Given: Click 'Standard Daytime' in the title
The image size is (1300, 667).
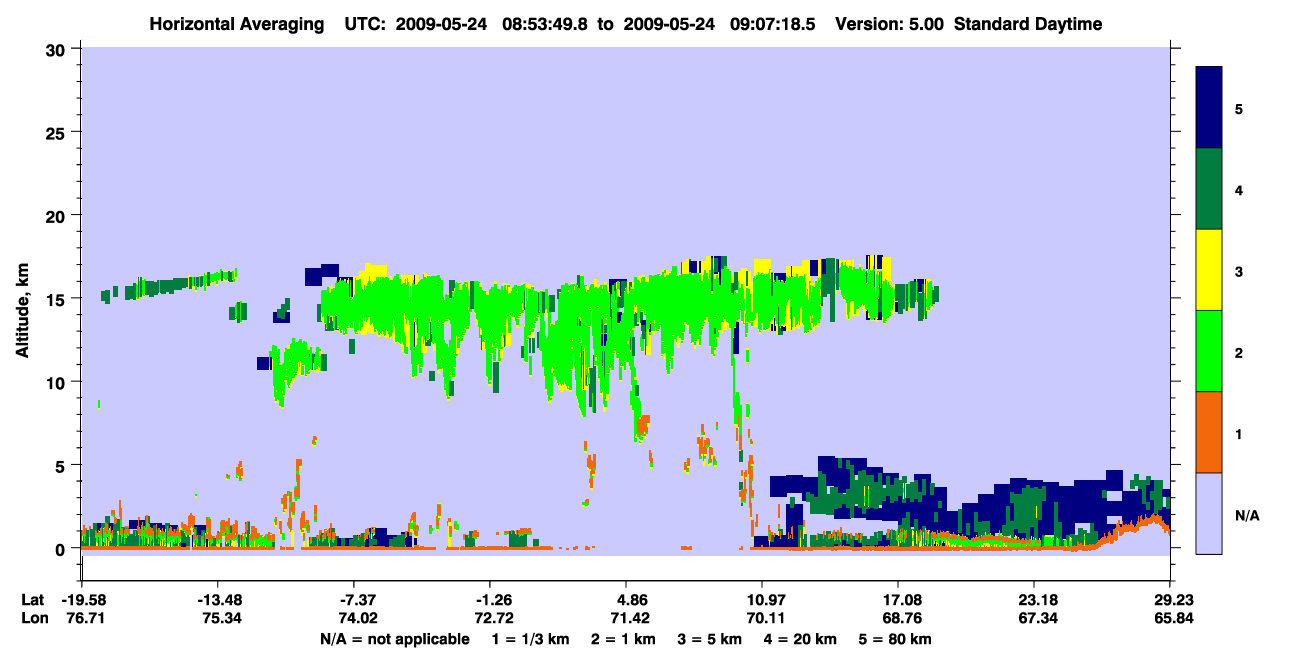Looking at the screenshot, I should click(1028, 24).
